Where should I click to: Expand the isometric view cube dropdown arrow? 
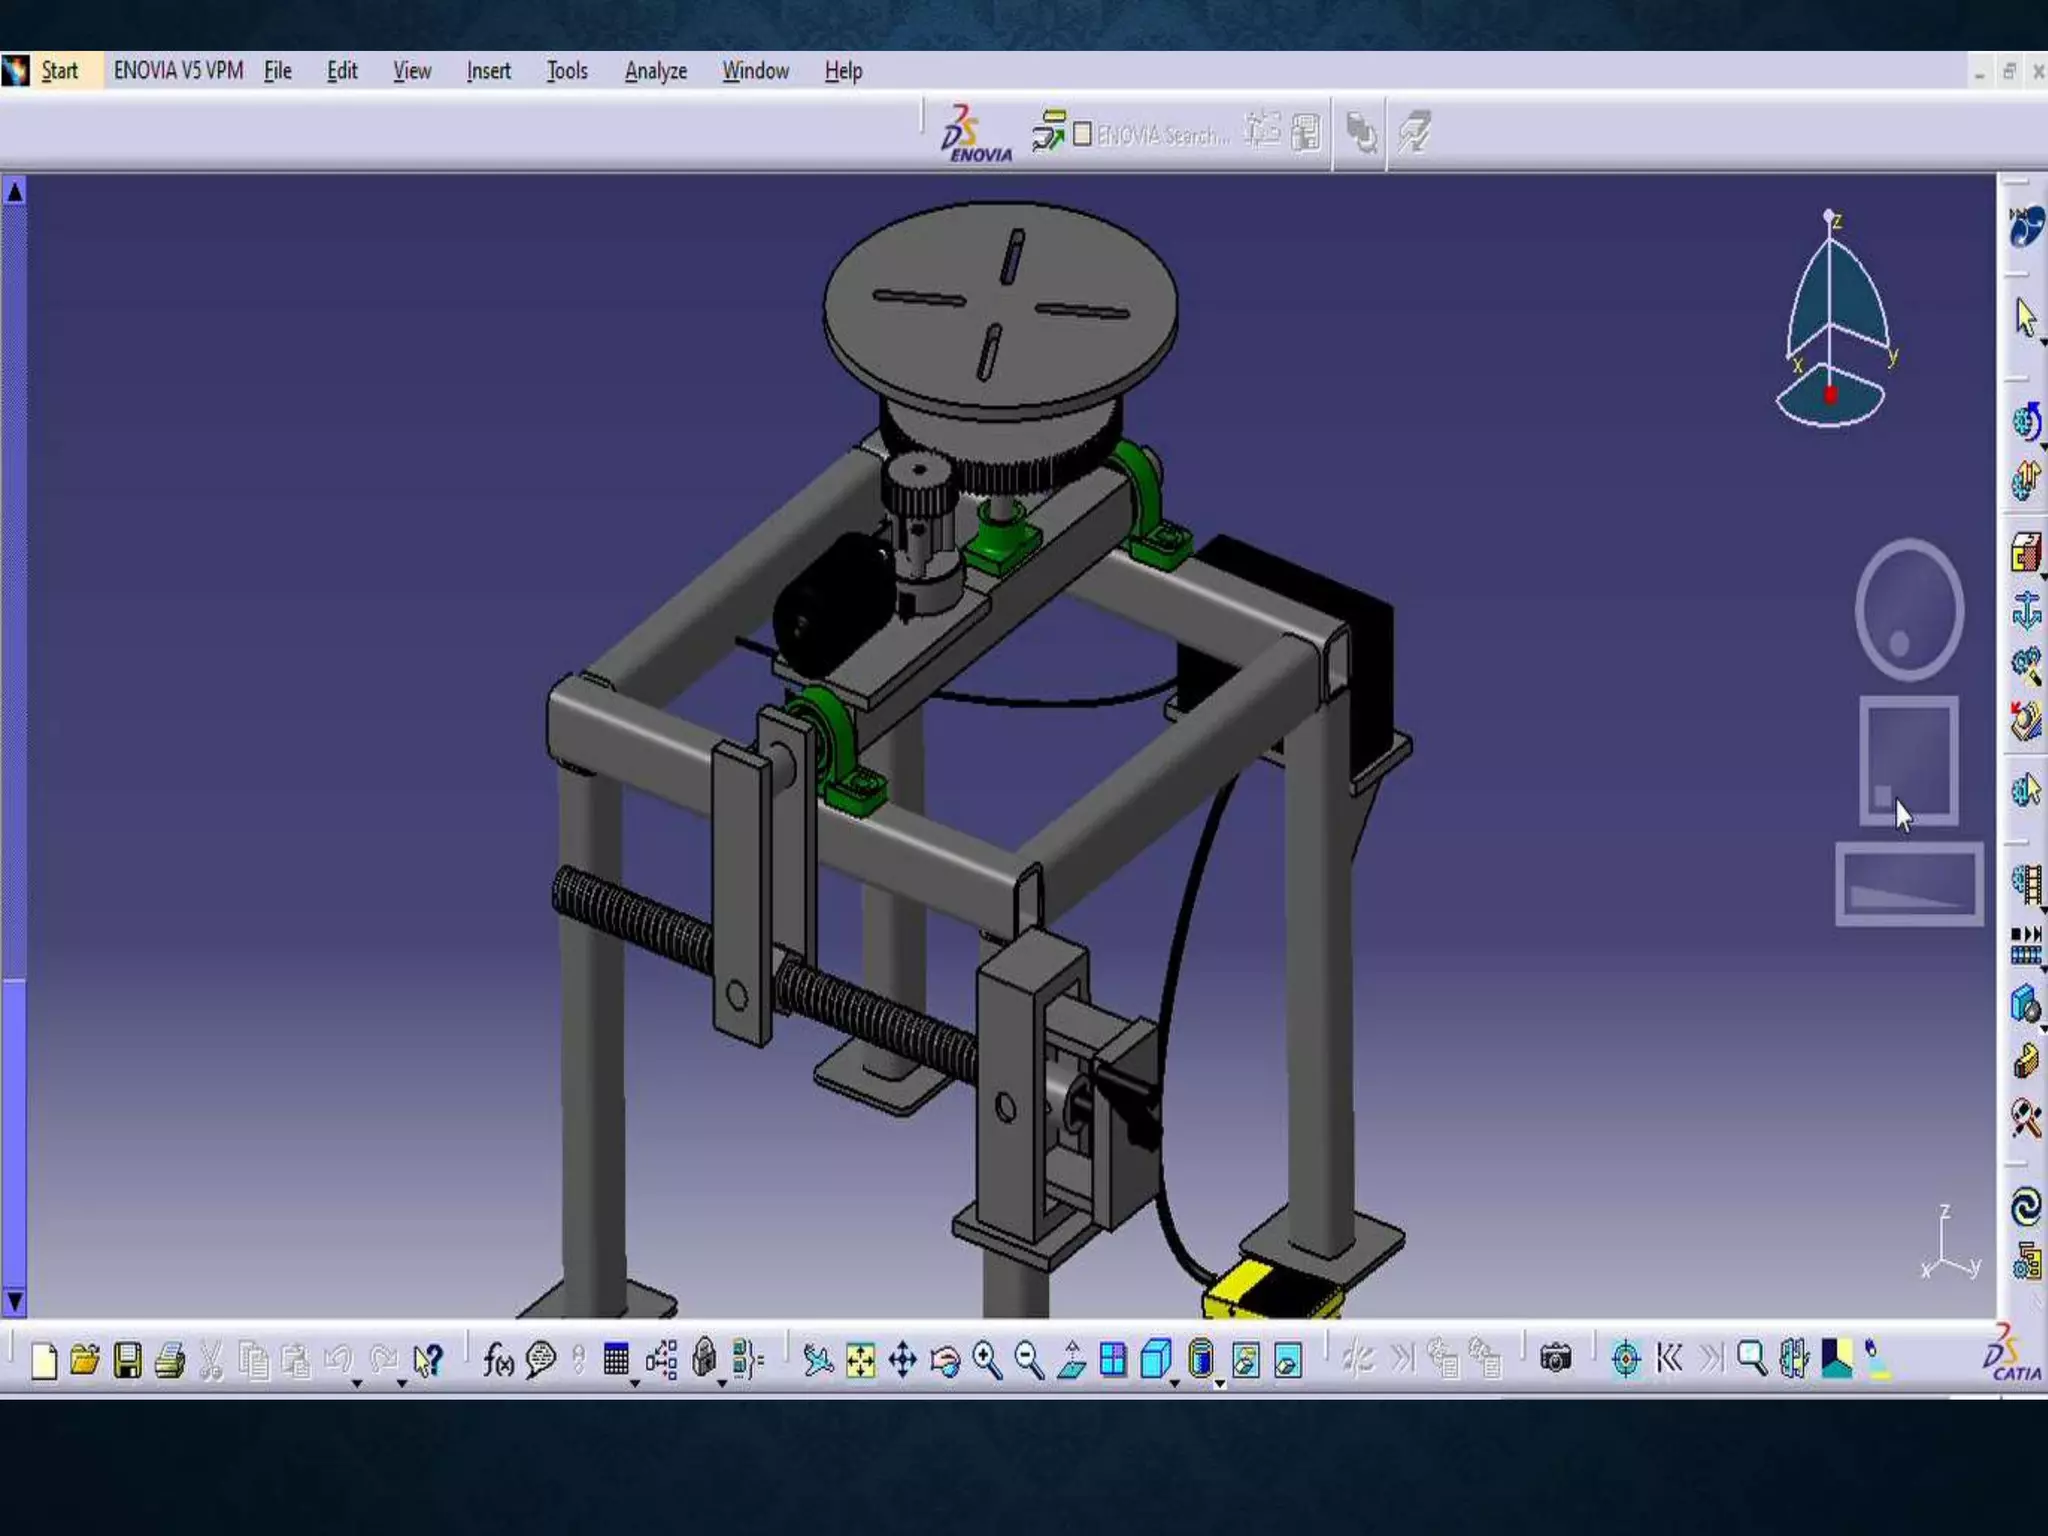(1176, 1383)
